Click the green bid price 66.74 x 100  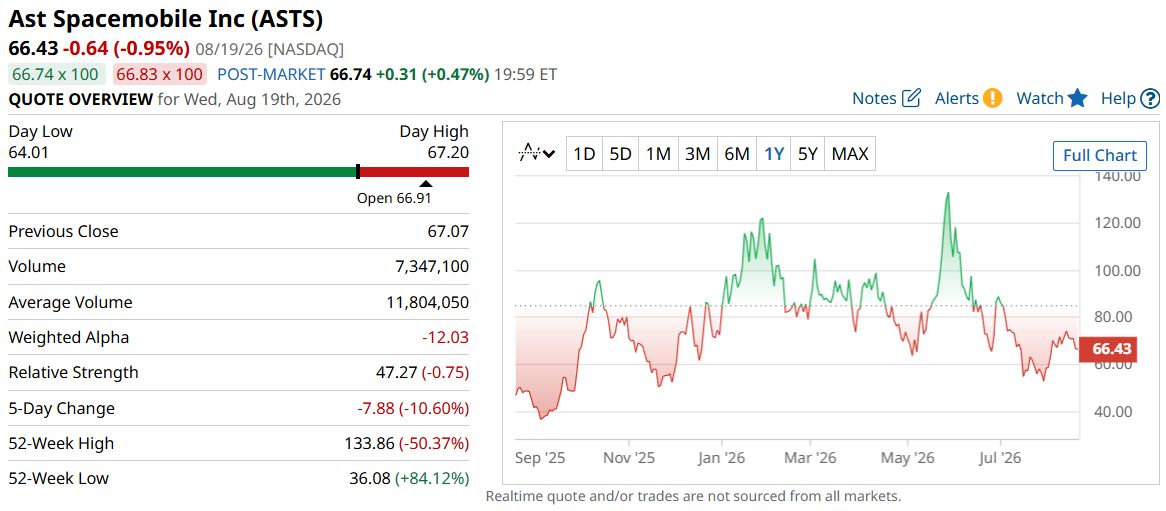tap(53, 74)
